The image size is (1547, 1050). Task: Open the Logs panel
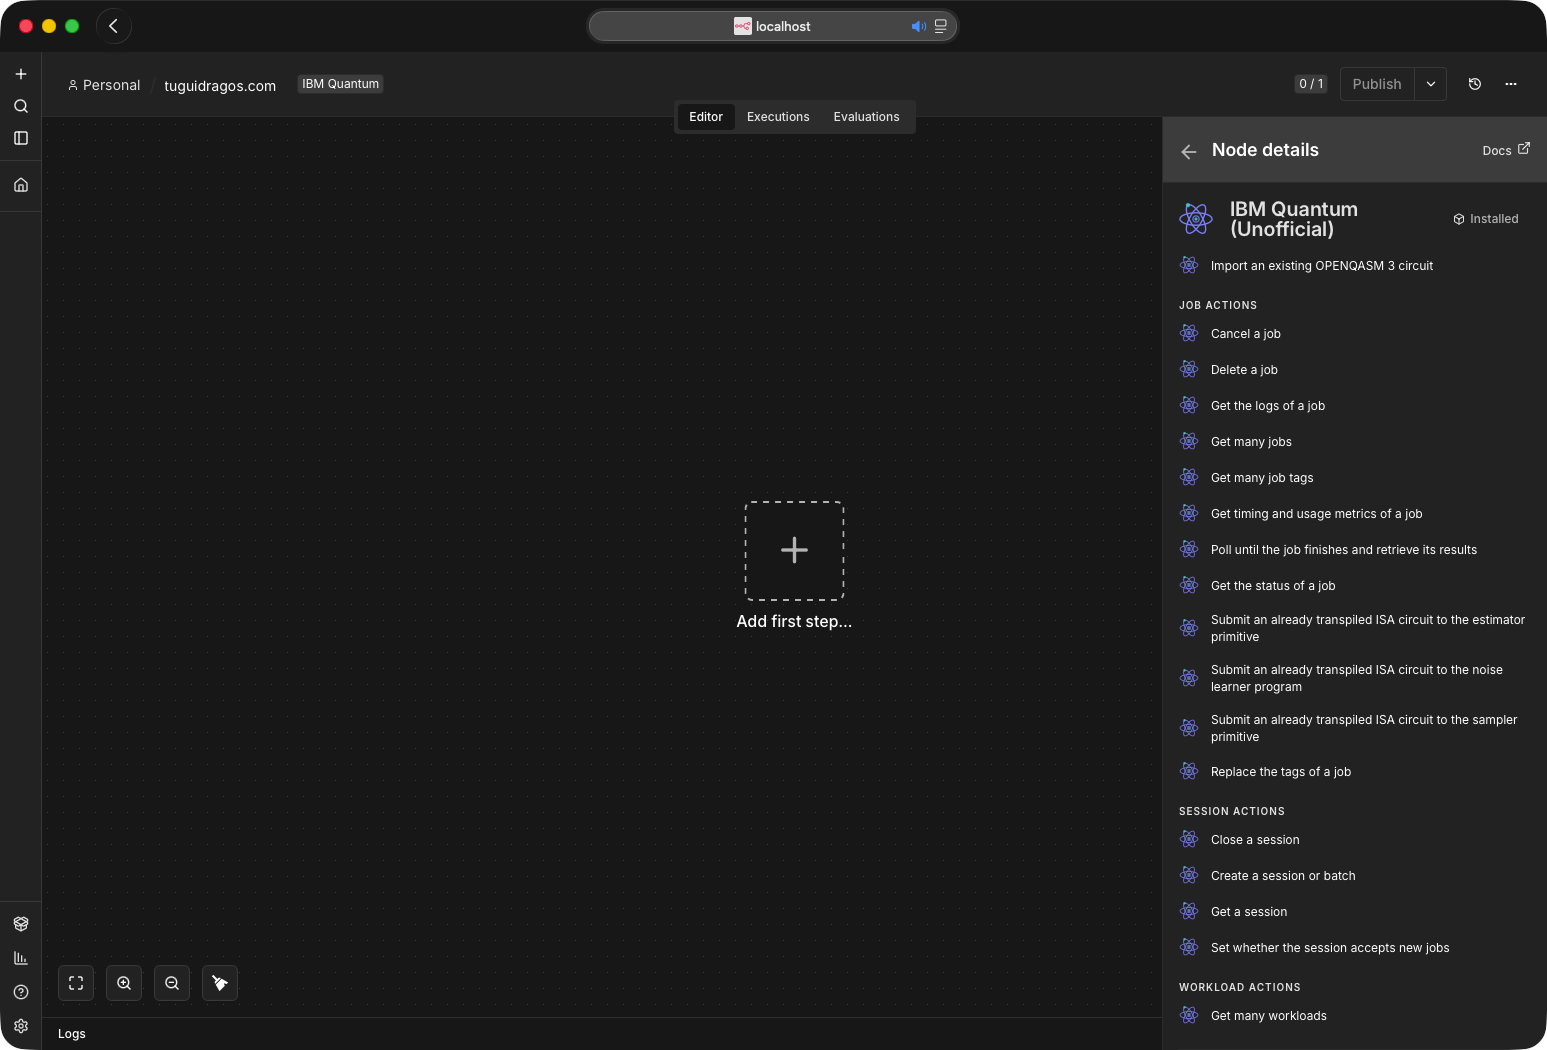[72, 1034]
